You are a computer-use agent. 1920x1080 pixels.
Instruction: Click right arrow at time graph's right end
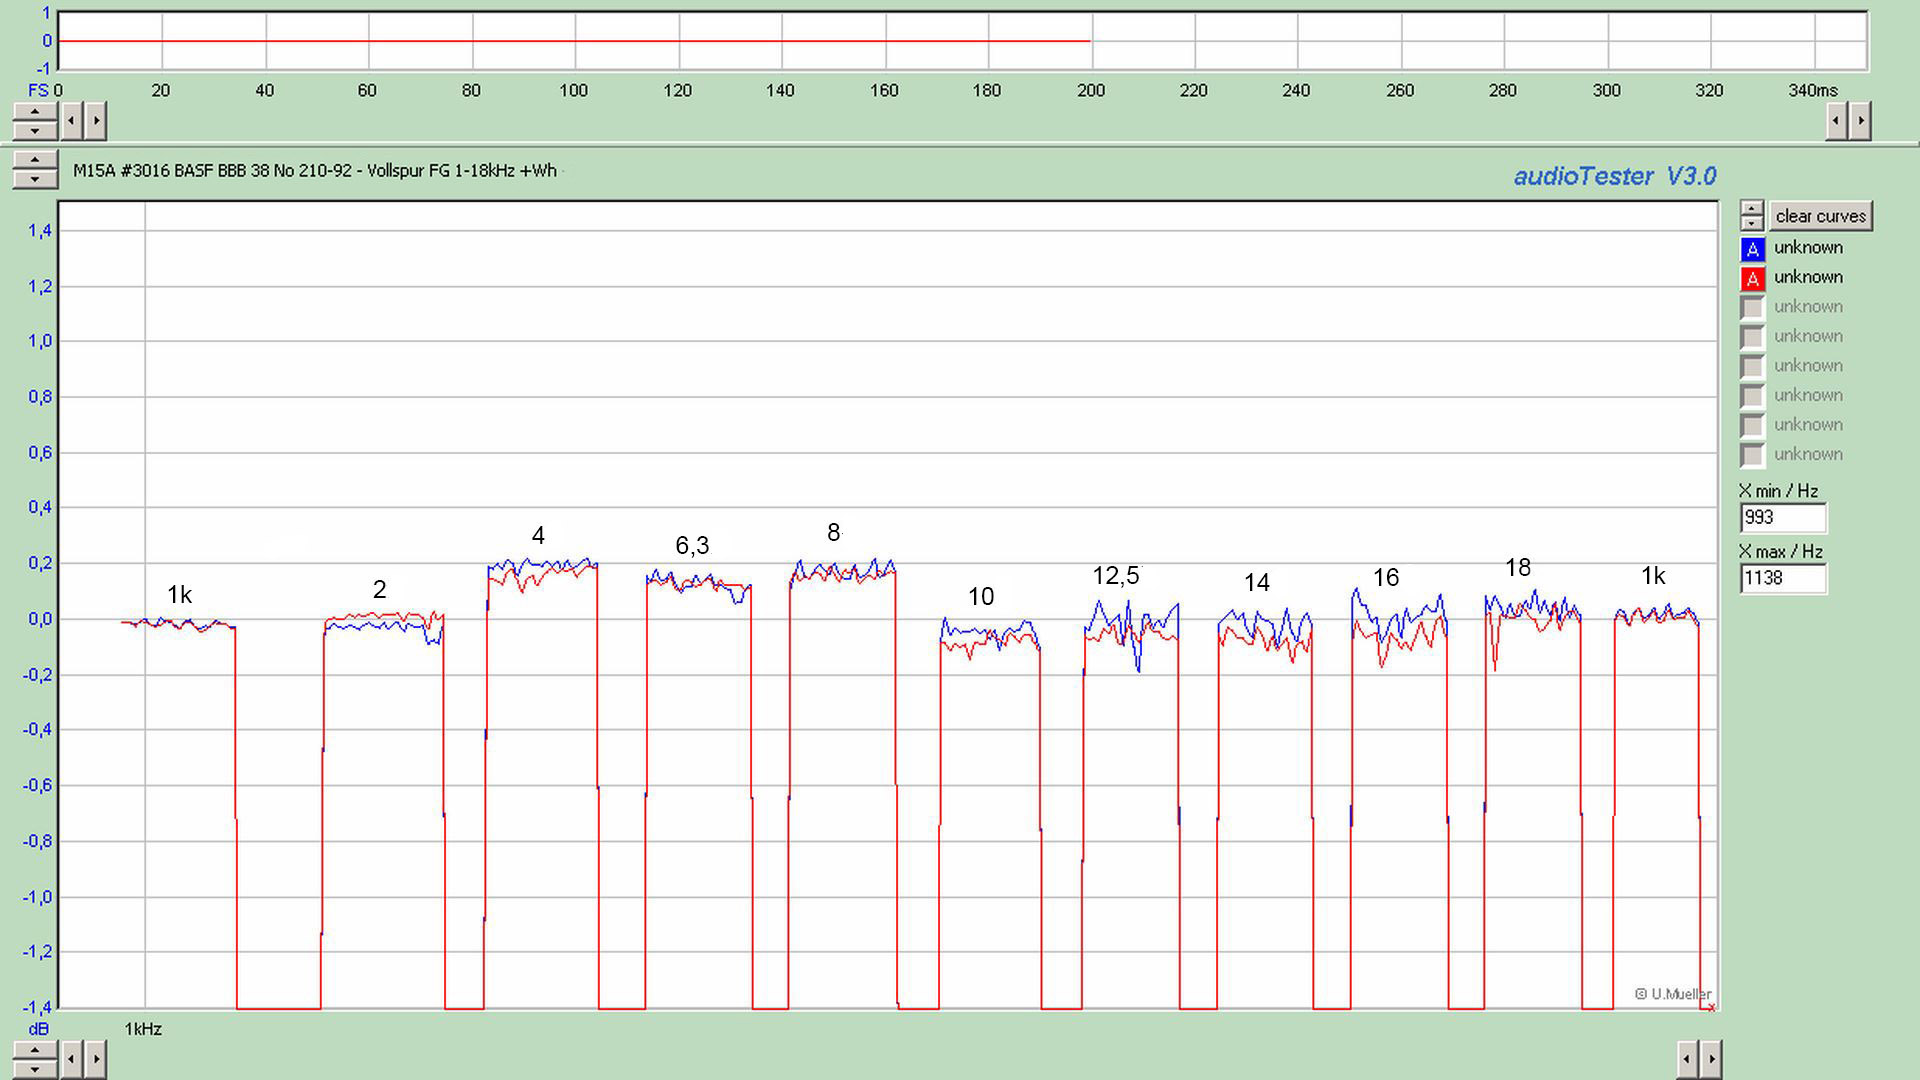[1860, 122]
